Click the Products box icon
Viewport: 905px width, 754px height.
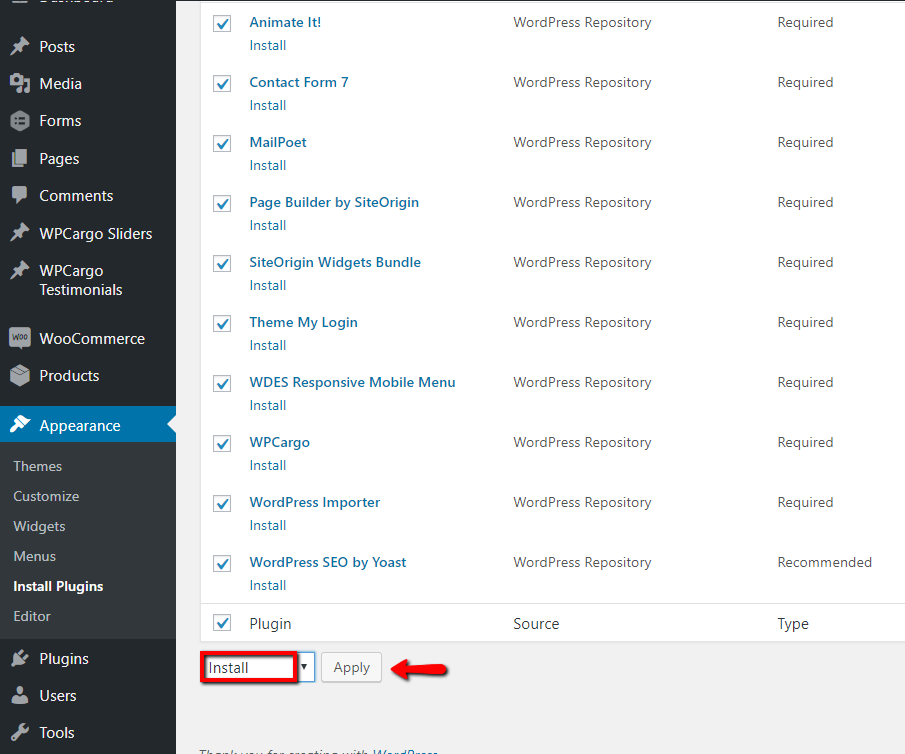click(20, 376)
